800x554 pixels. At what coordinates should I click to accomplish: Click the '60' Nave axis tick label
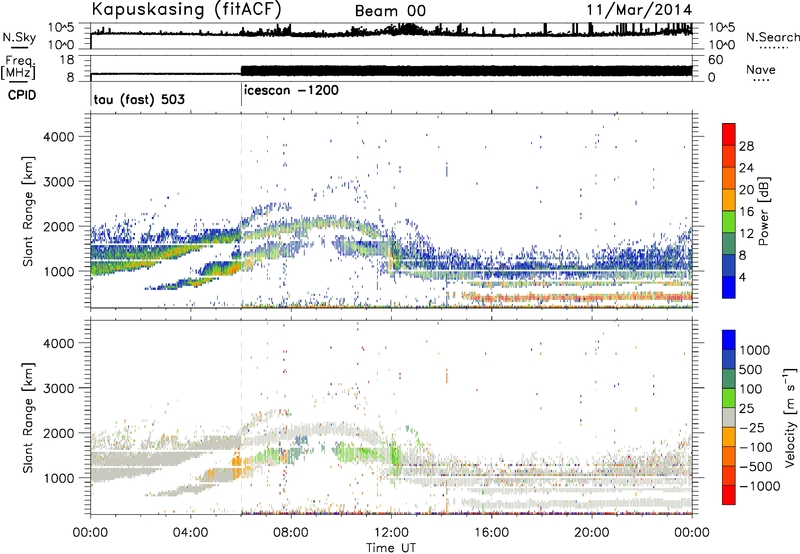click(x=715, y=60)
